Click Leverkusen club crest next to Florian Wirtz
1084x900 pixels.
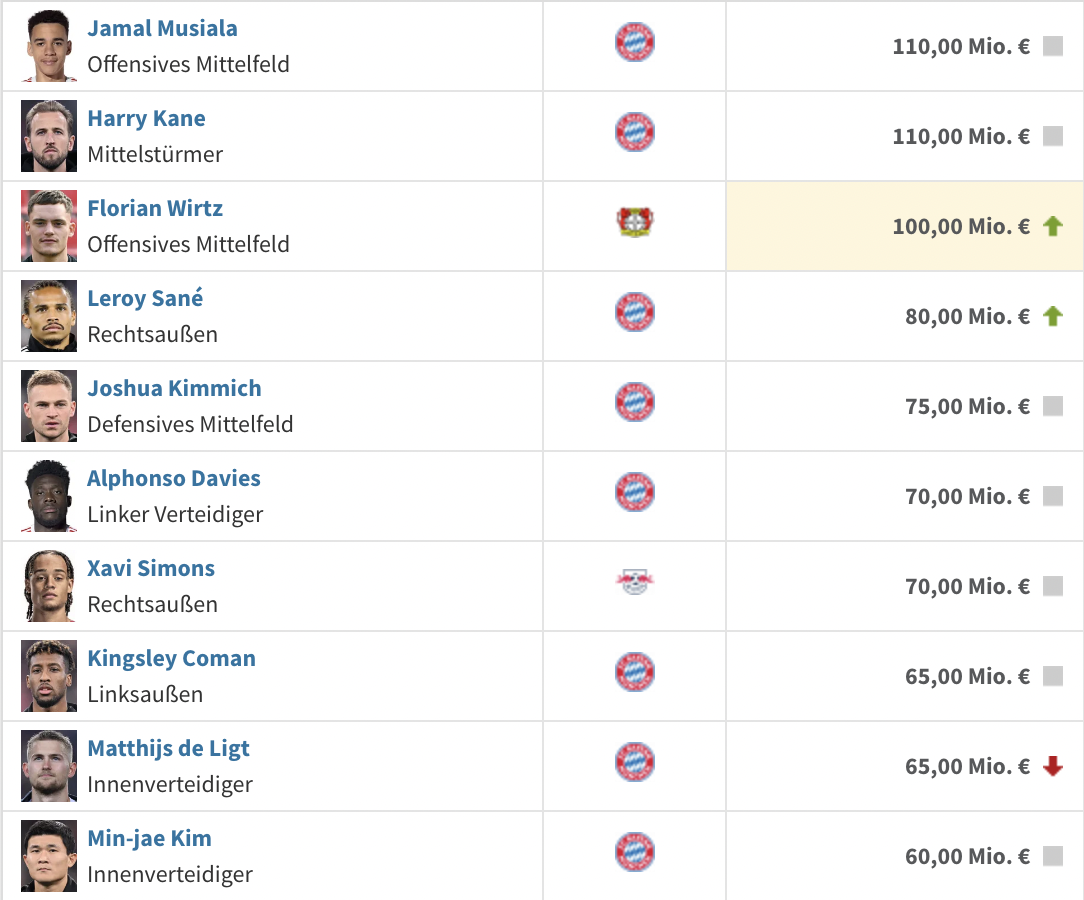pos(634,222)
